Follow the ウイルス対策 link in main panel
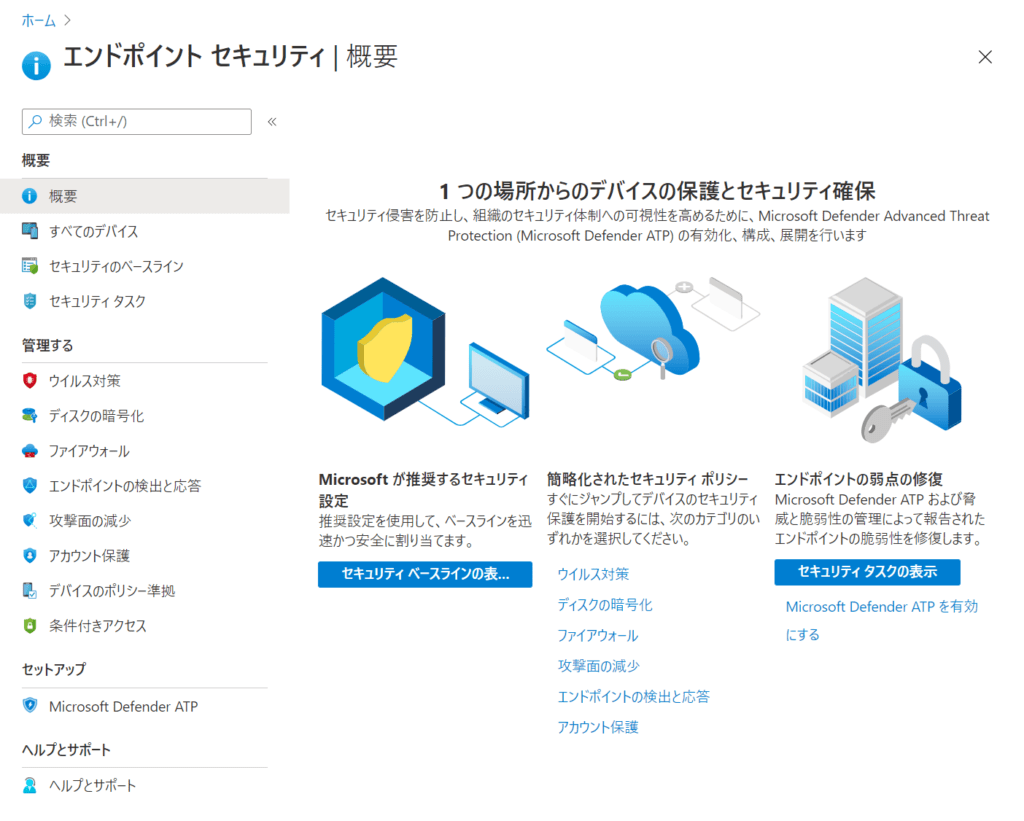 [x=593, y=574]
